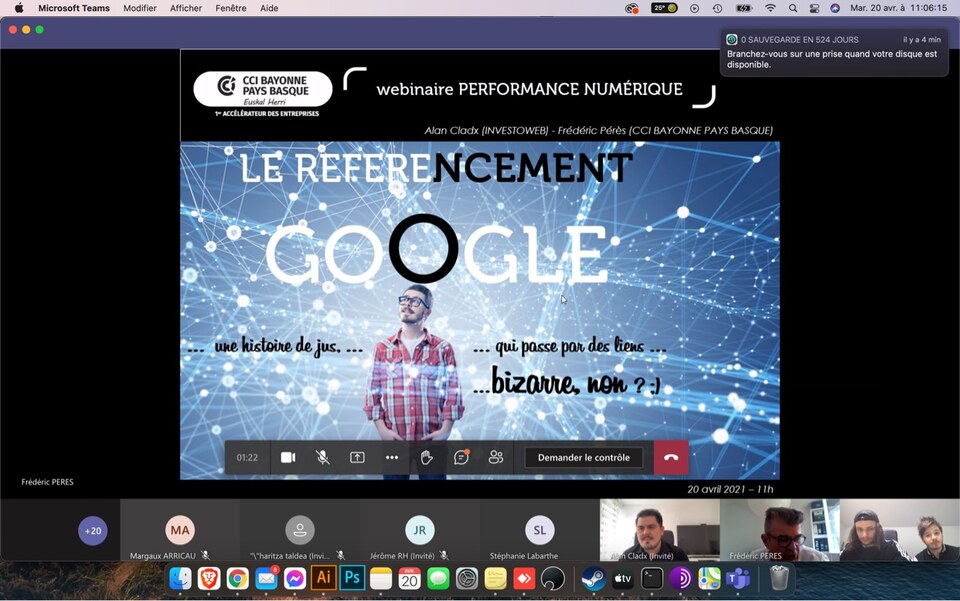
Task: Select Margaux ARRICAU participant tile
Action: click(x=180, y=530)
